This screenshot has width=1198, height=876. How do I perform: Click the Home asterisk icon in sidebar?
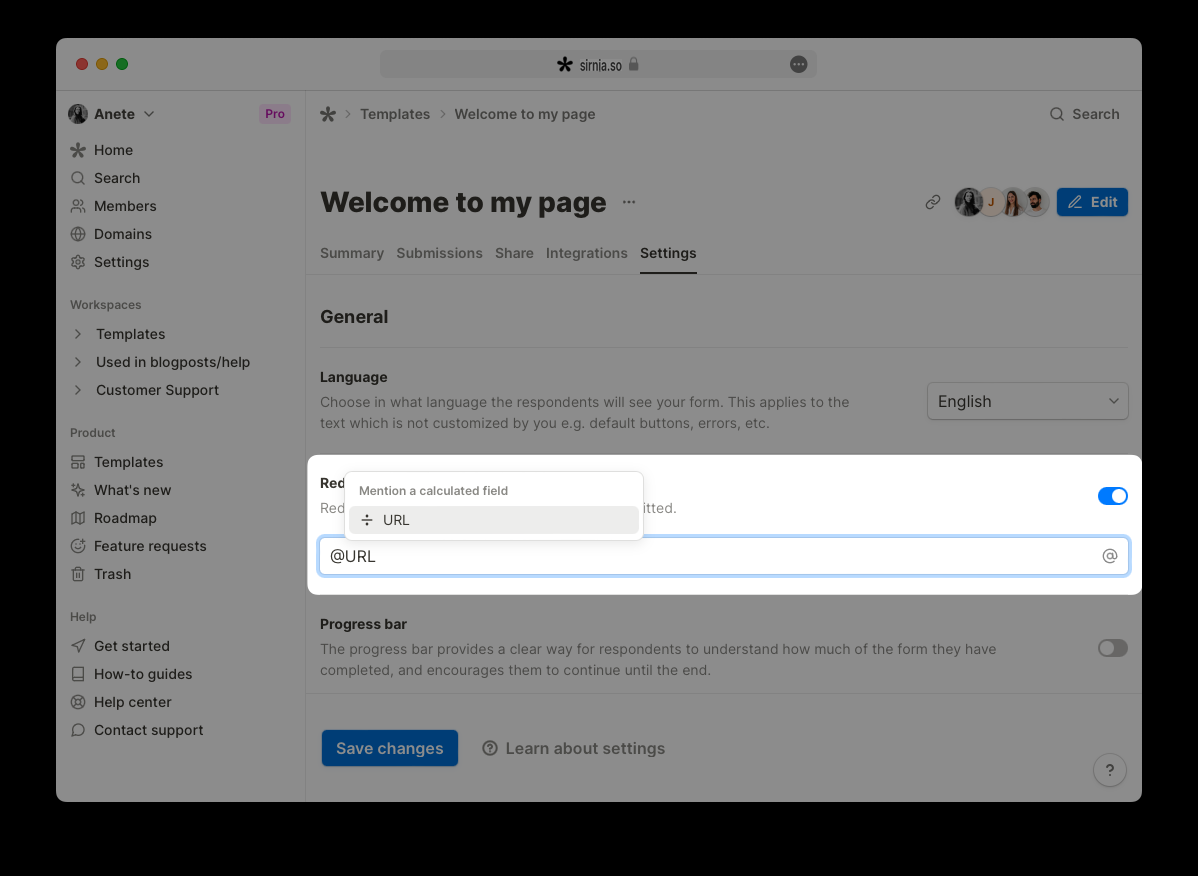click(x=78, y=150)
